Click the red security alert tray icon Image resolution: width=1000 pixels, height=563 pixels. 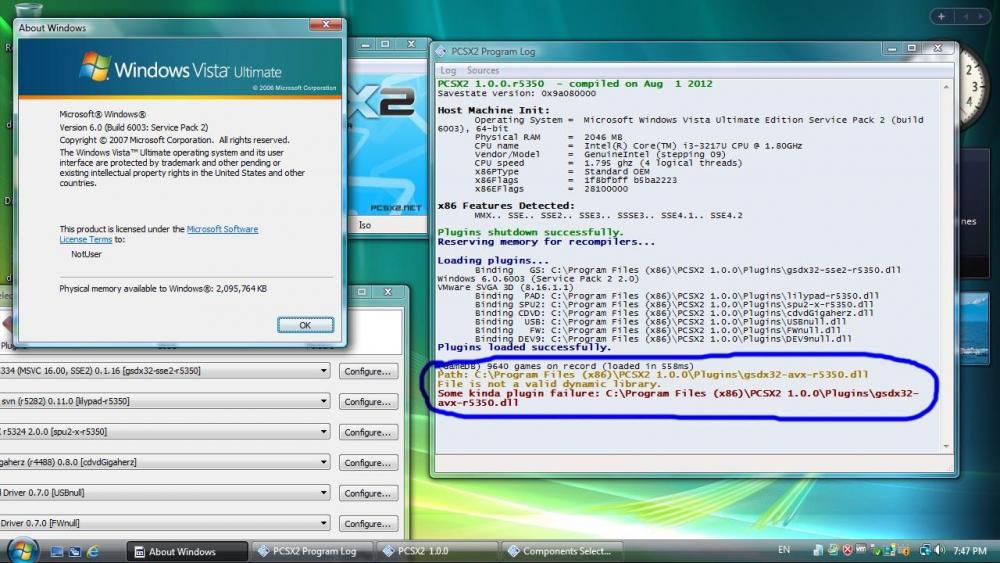(847, 550)
